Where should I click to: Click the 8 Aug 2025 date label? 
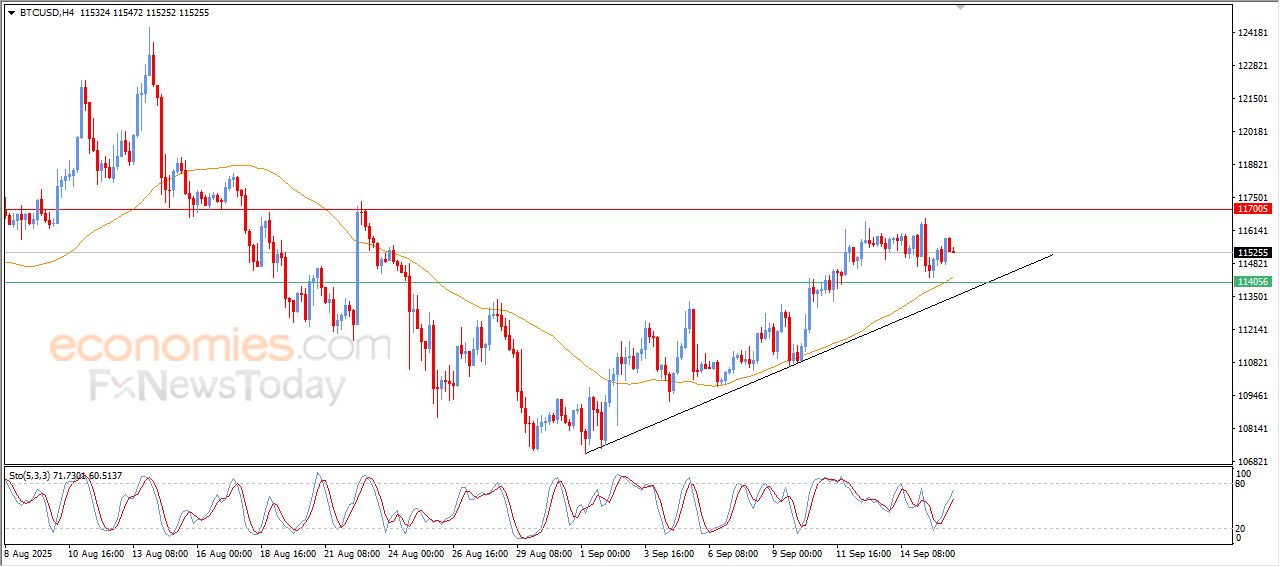click(28, 552)
